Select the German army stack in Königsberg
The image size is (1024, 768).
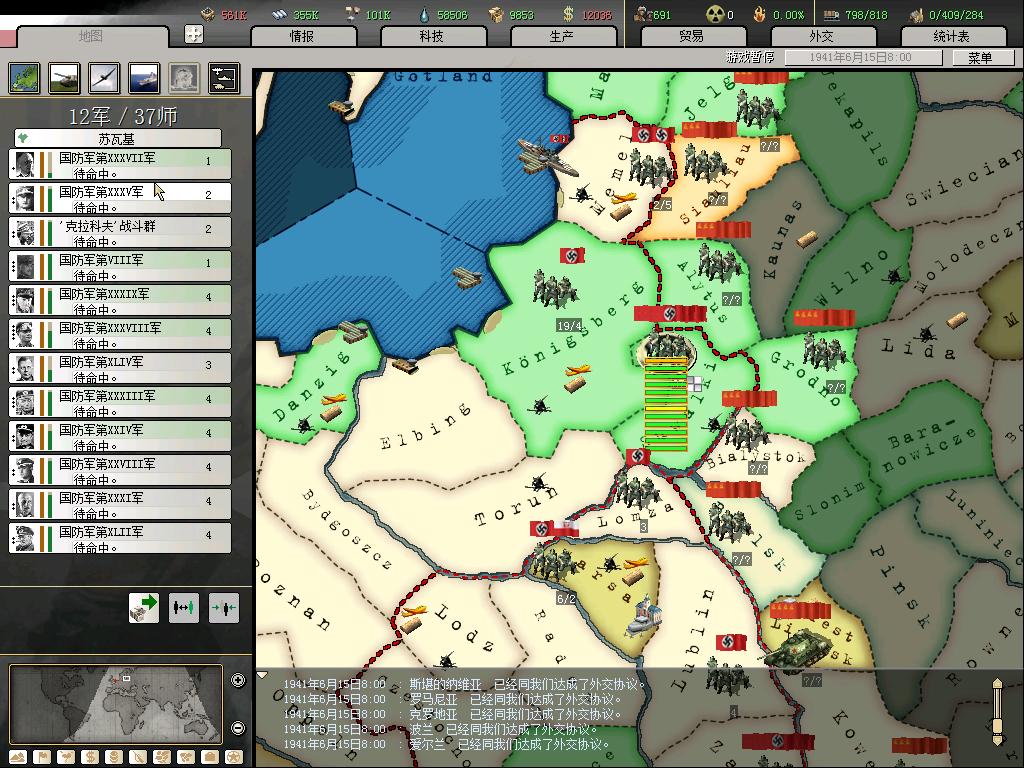tap(554, 288)
